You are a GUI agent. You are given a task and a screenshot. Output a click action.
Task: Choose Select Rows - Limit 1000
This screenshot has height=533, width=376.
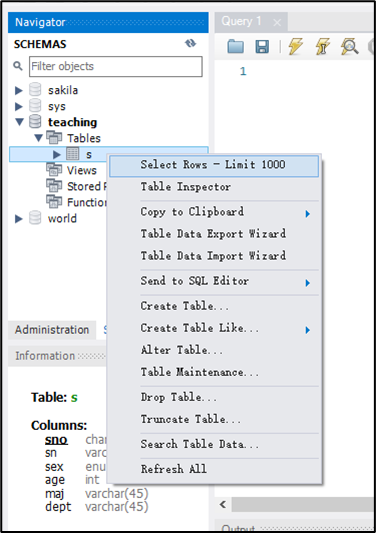(x=214, y=166)
